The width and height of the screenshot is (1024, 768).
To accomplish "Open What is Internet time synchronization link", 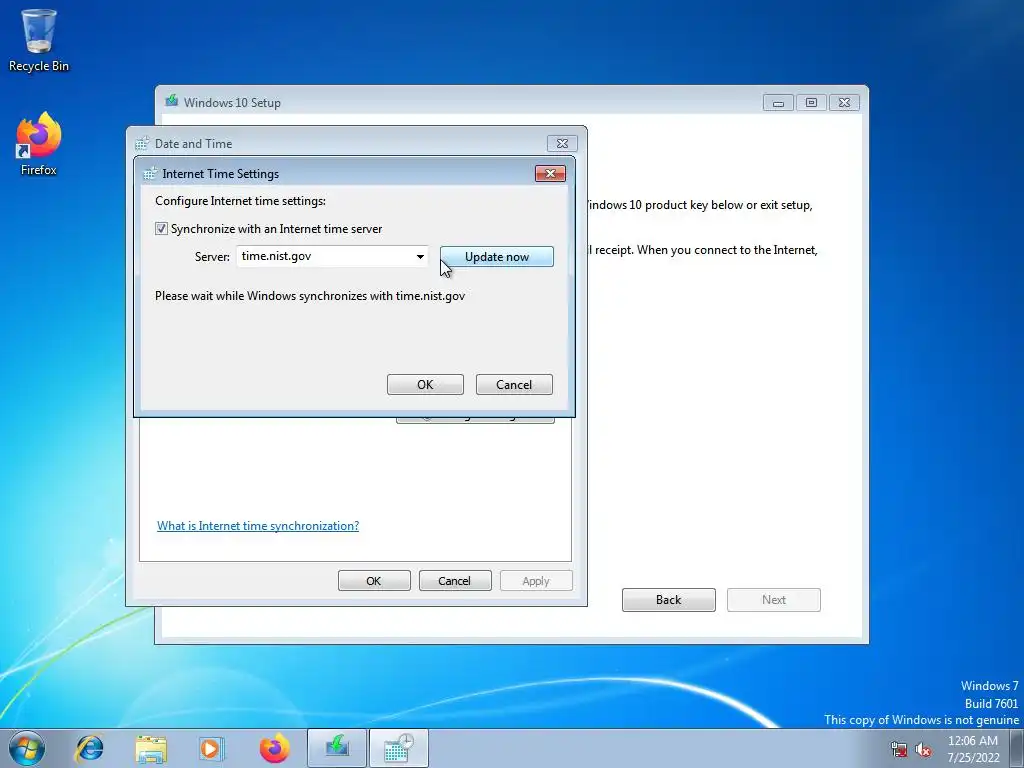I will [258, 526].
